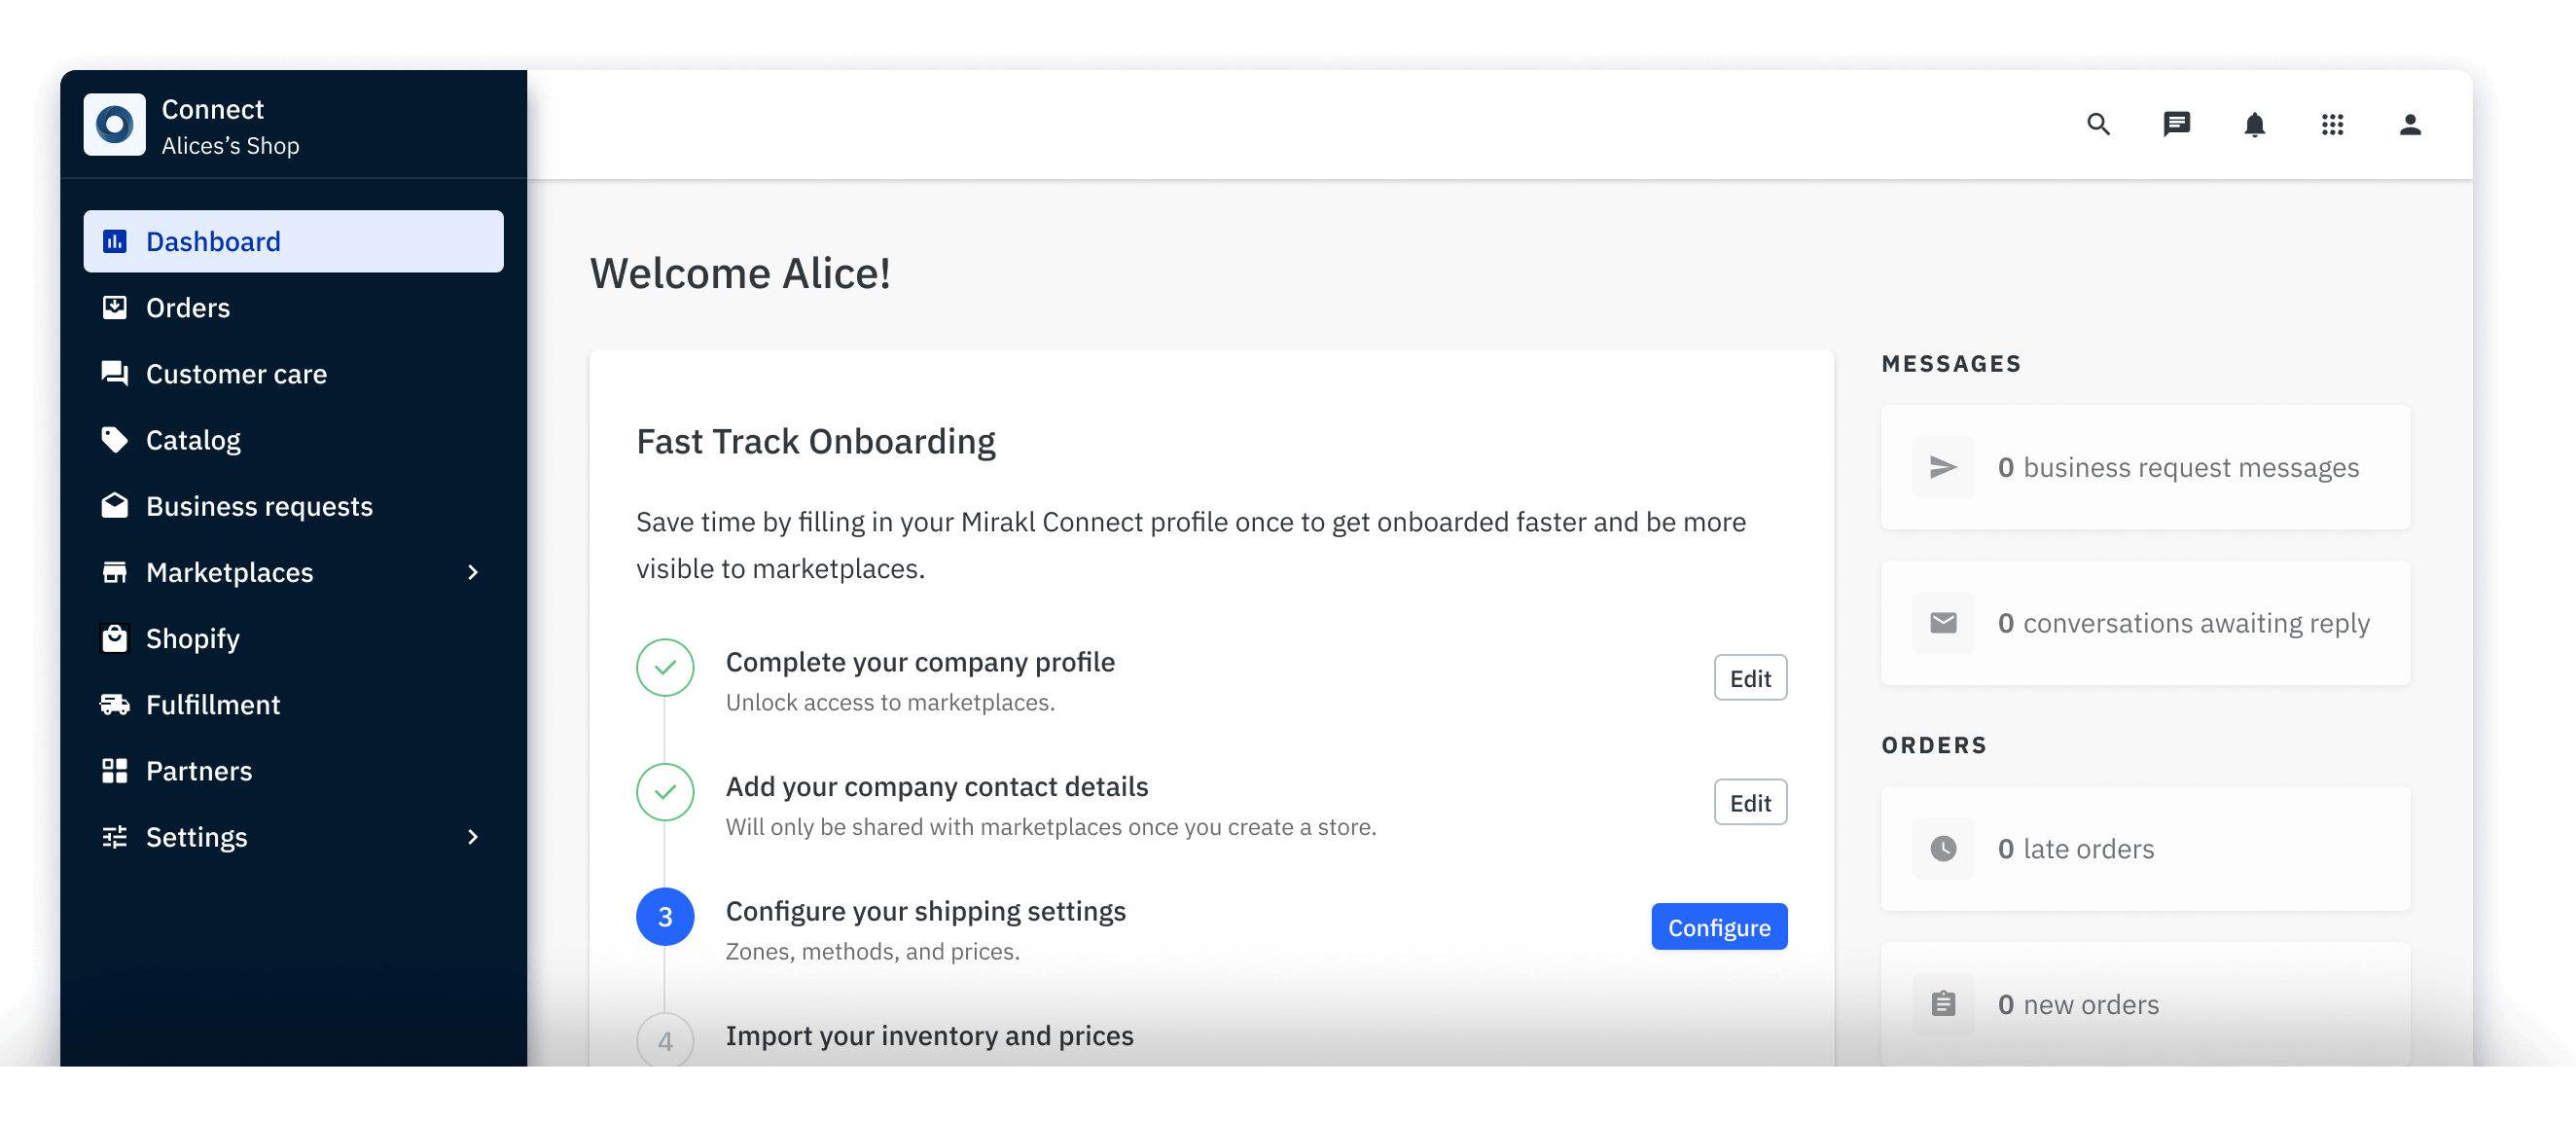The height and width of the screenshot is (1123, 2576).
Task: Open the notifications bell icon
Action: 2254,124
